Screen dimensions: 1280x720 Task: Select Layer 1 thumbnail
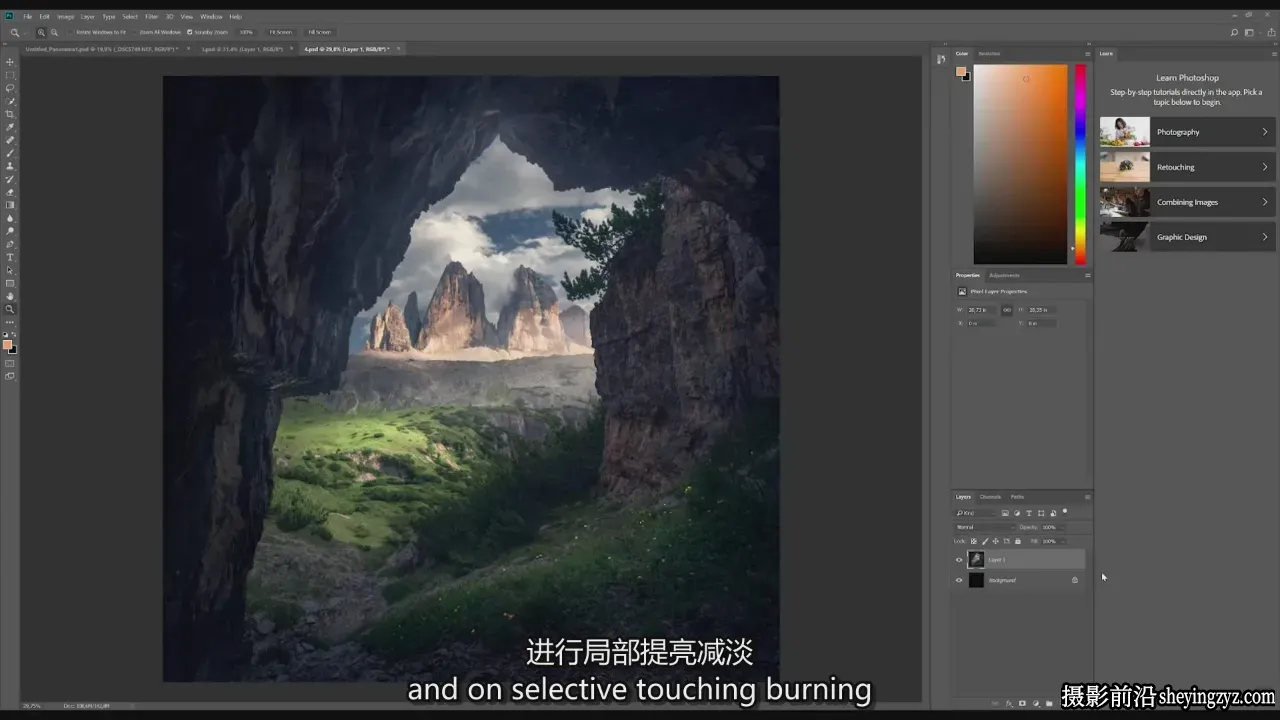pyautogui.click(x=976, y=559)
